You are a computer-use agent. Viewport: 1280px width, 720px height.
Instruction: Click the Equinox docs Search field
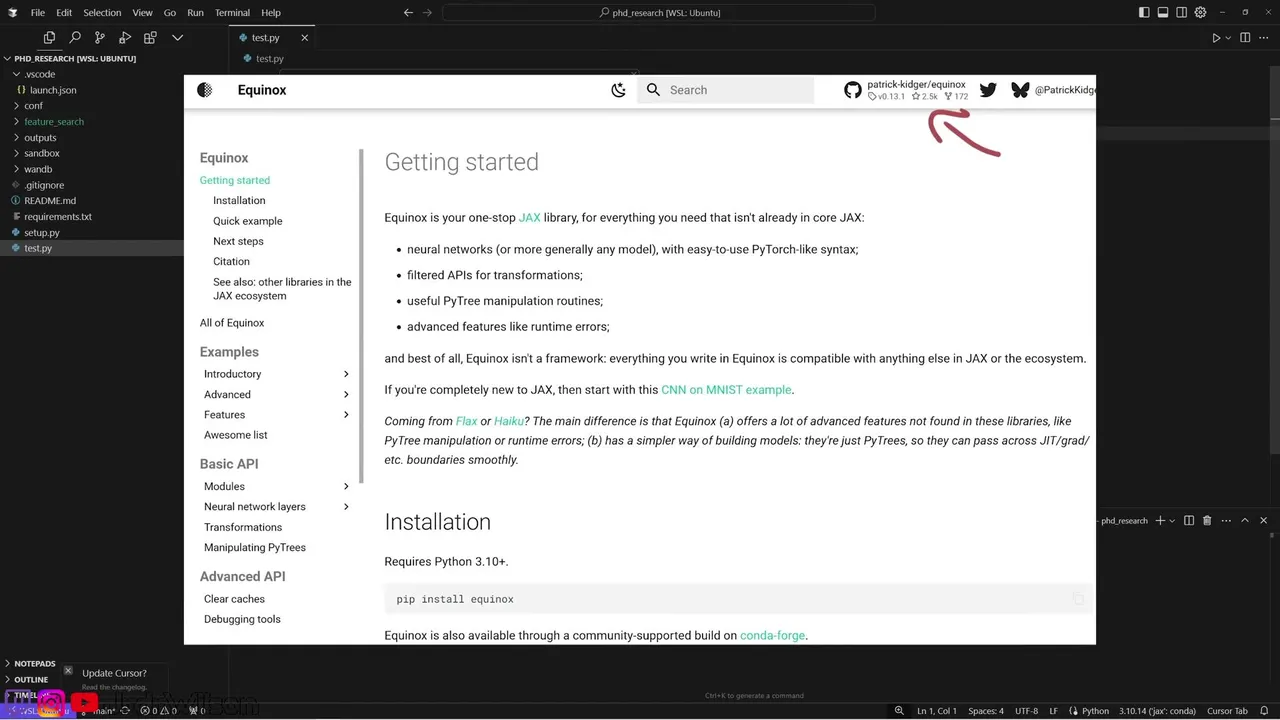click(x=726, y=90)
